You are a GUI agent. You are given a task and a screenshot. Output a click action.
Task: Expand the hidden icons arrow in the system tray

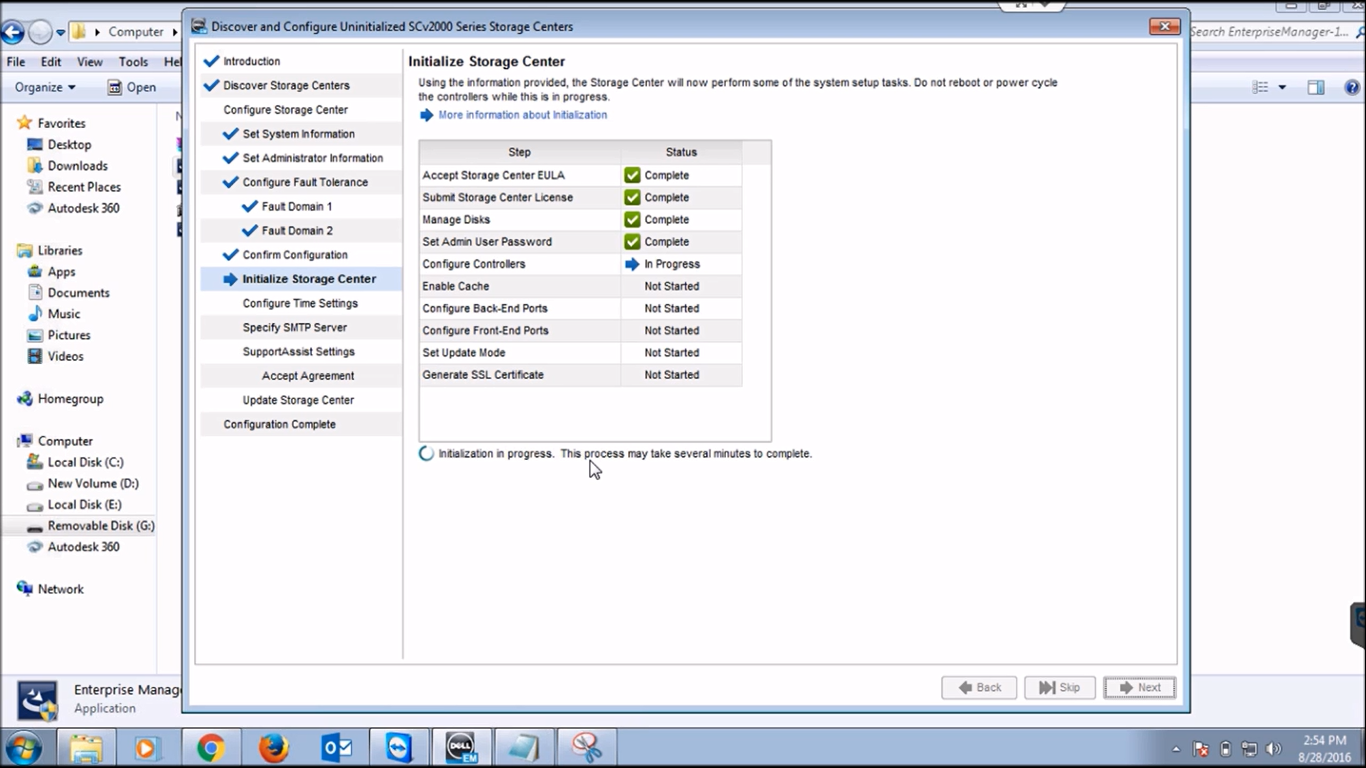pyautogui.click(x=1176, y=747)
